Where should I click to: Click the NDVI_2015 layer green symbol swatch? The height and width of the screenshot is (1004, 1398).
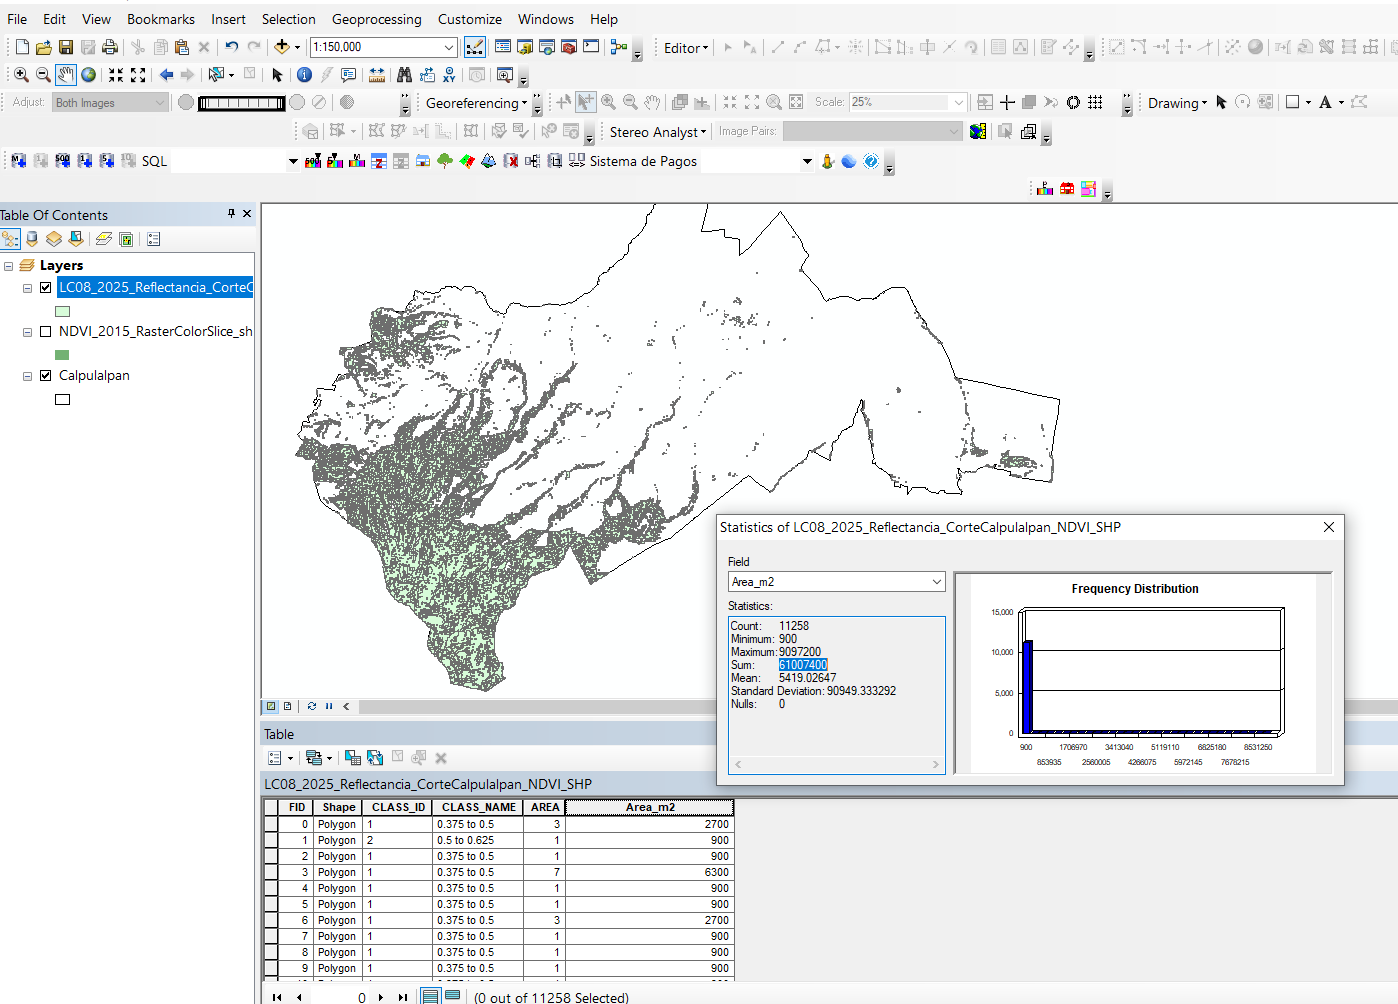pos(62,355)
